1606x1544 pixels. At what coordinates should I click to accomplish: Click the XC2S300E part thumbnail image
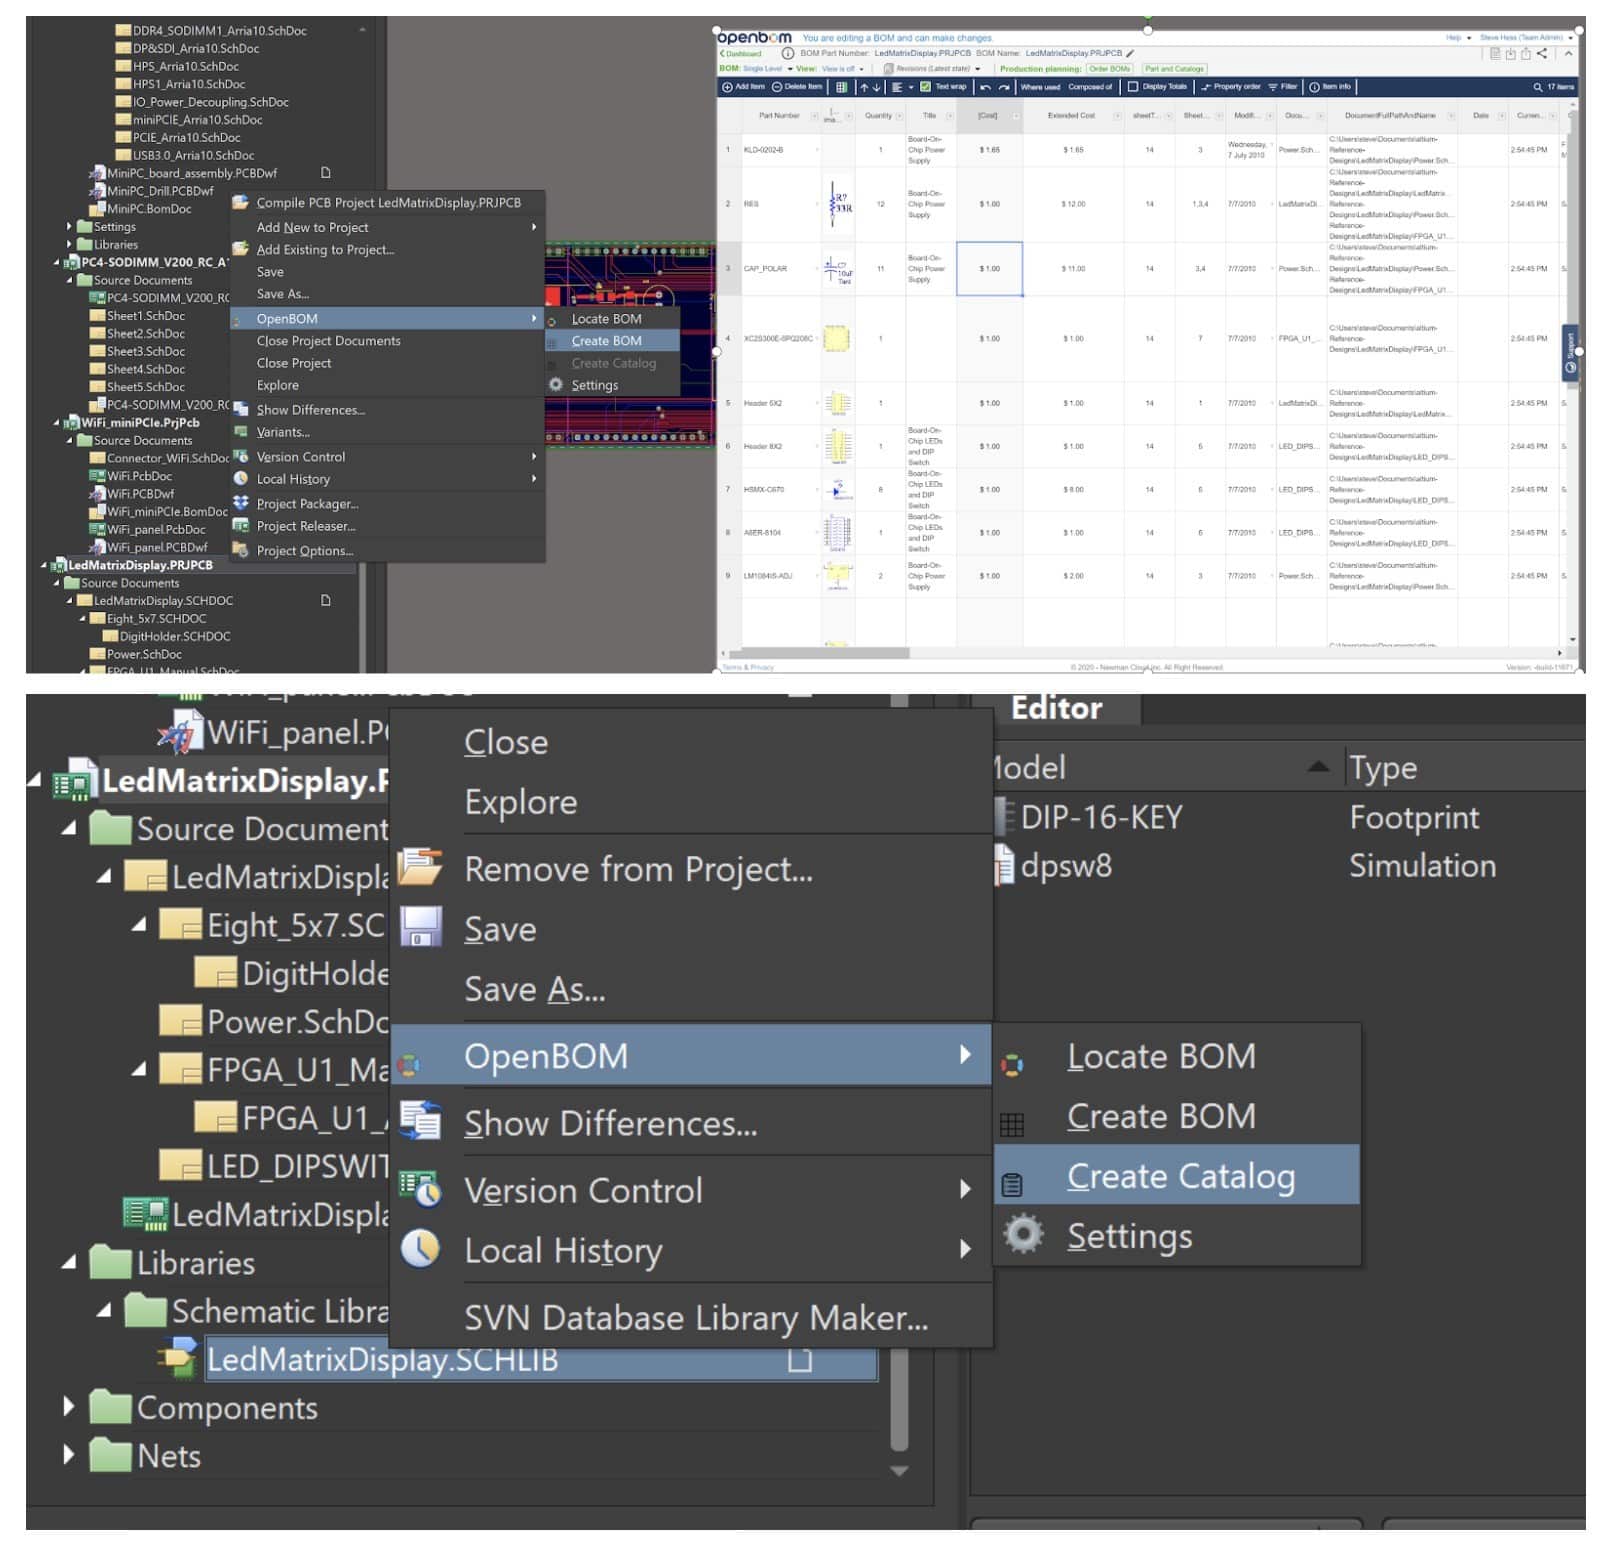coord(836,339)
